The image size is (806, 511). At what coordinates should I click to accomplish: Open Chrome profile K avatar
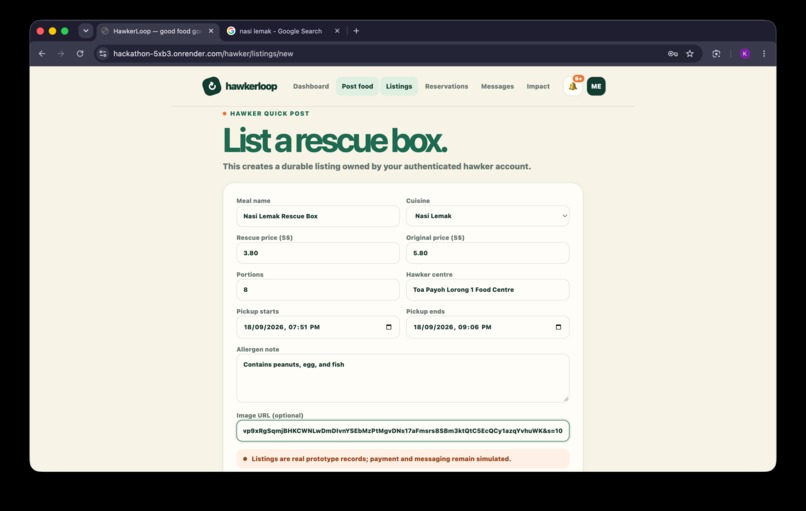point(744,53)
